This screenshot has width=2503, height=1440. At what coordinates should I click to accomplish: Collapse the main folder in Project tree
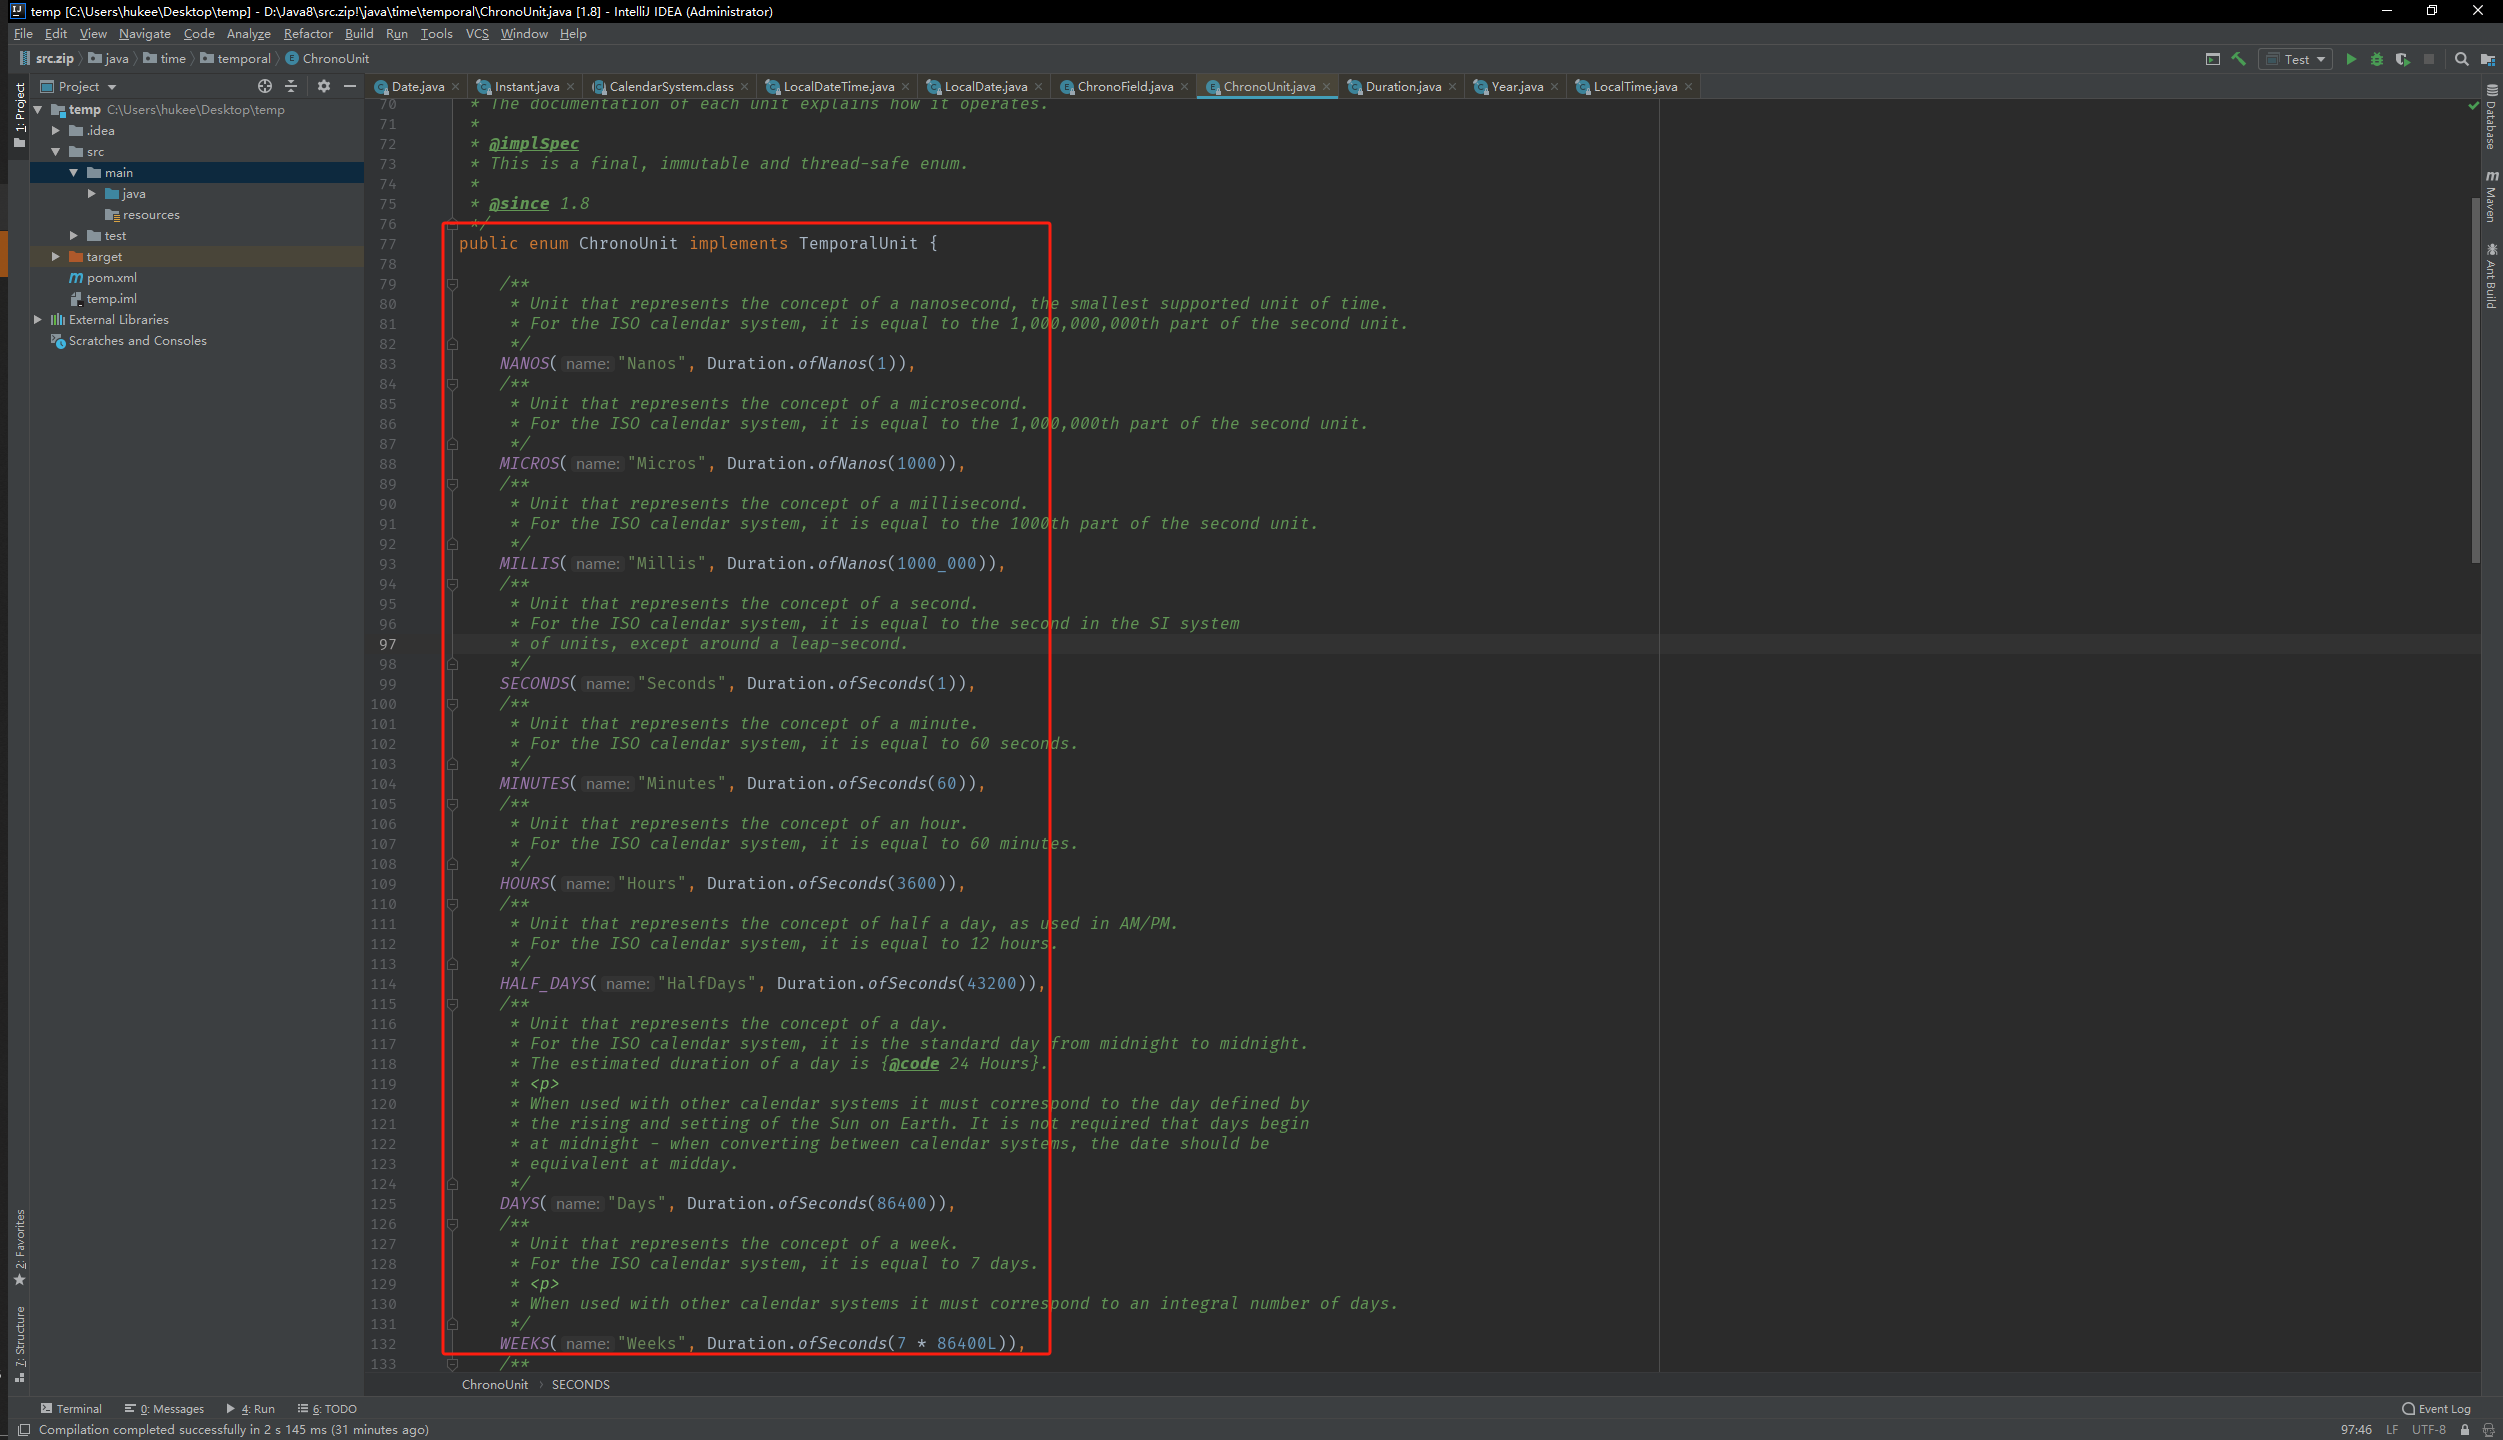pos(74,172)
